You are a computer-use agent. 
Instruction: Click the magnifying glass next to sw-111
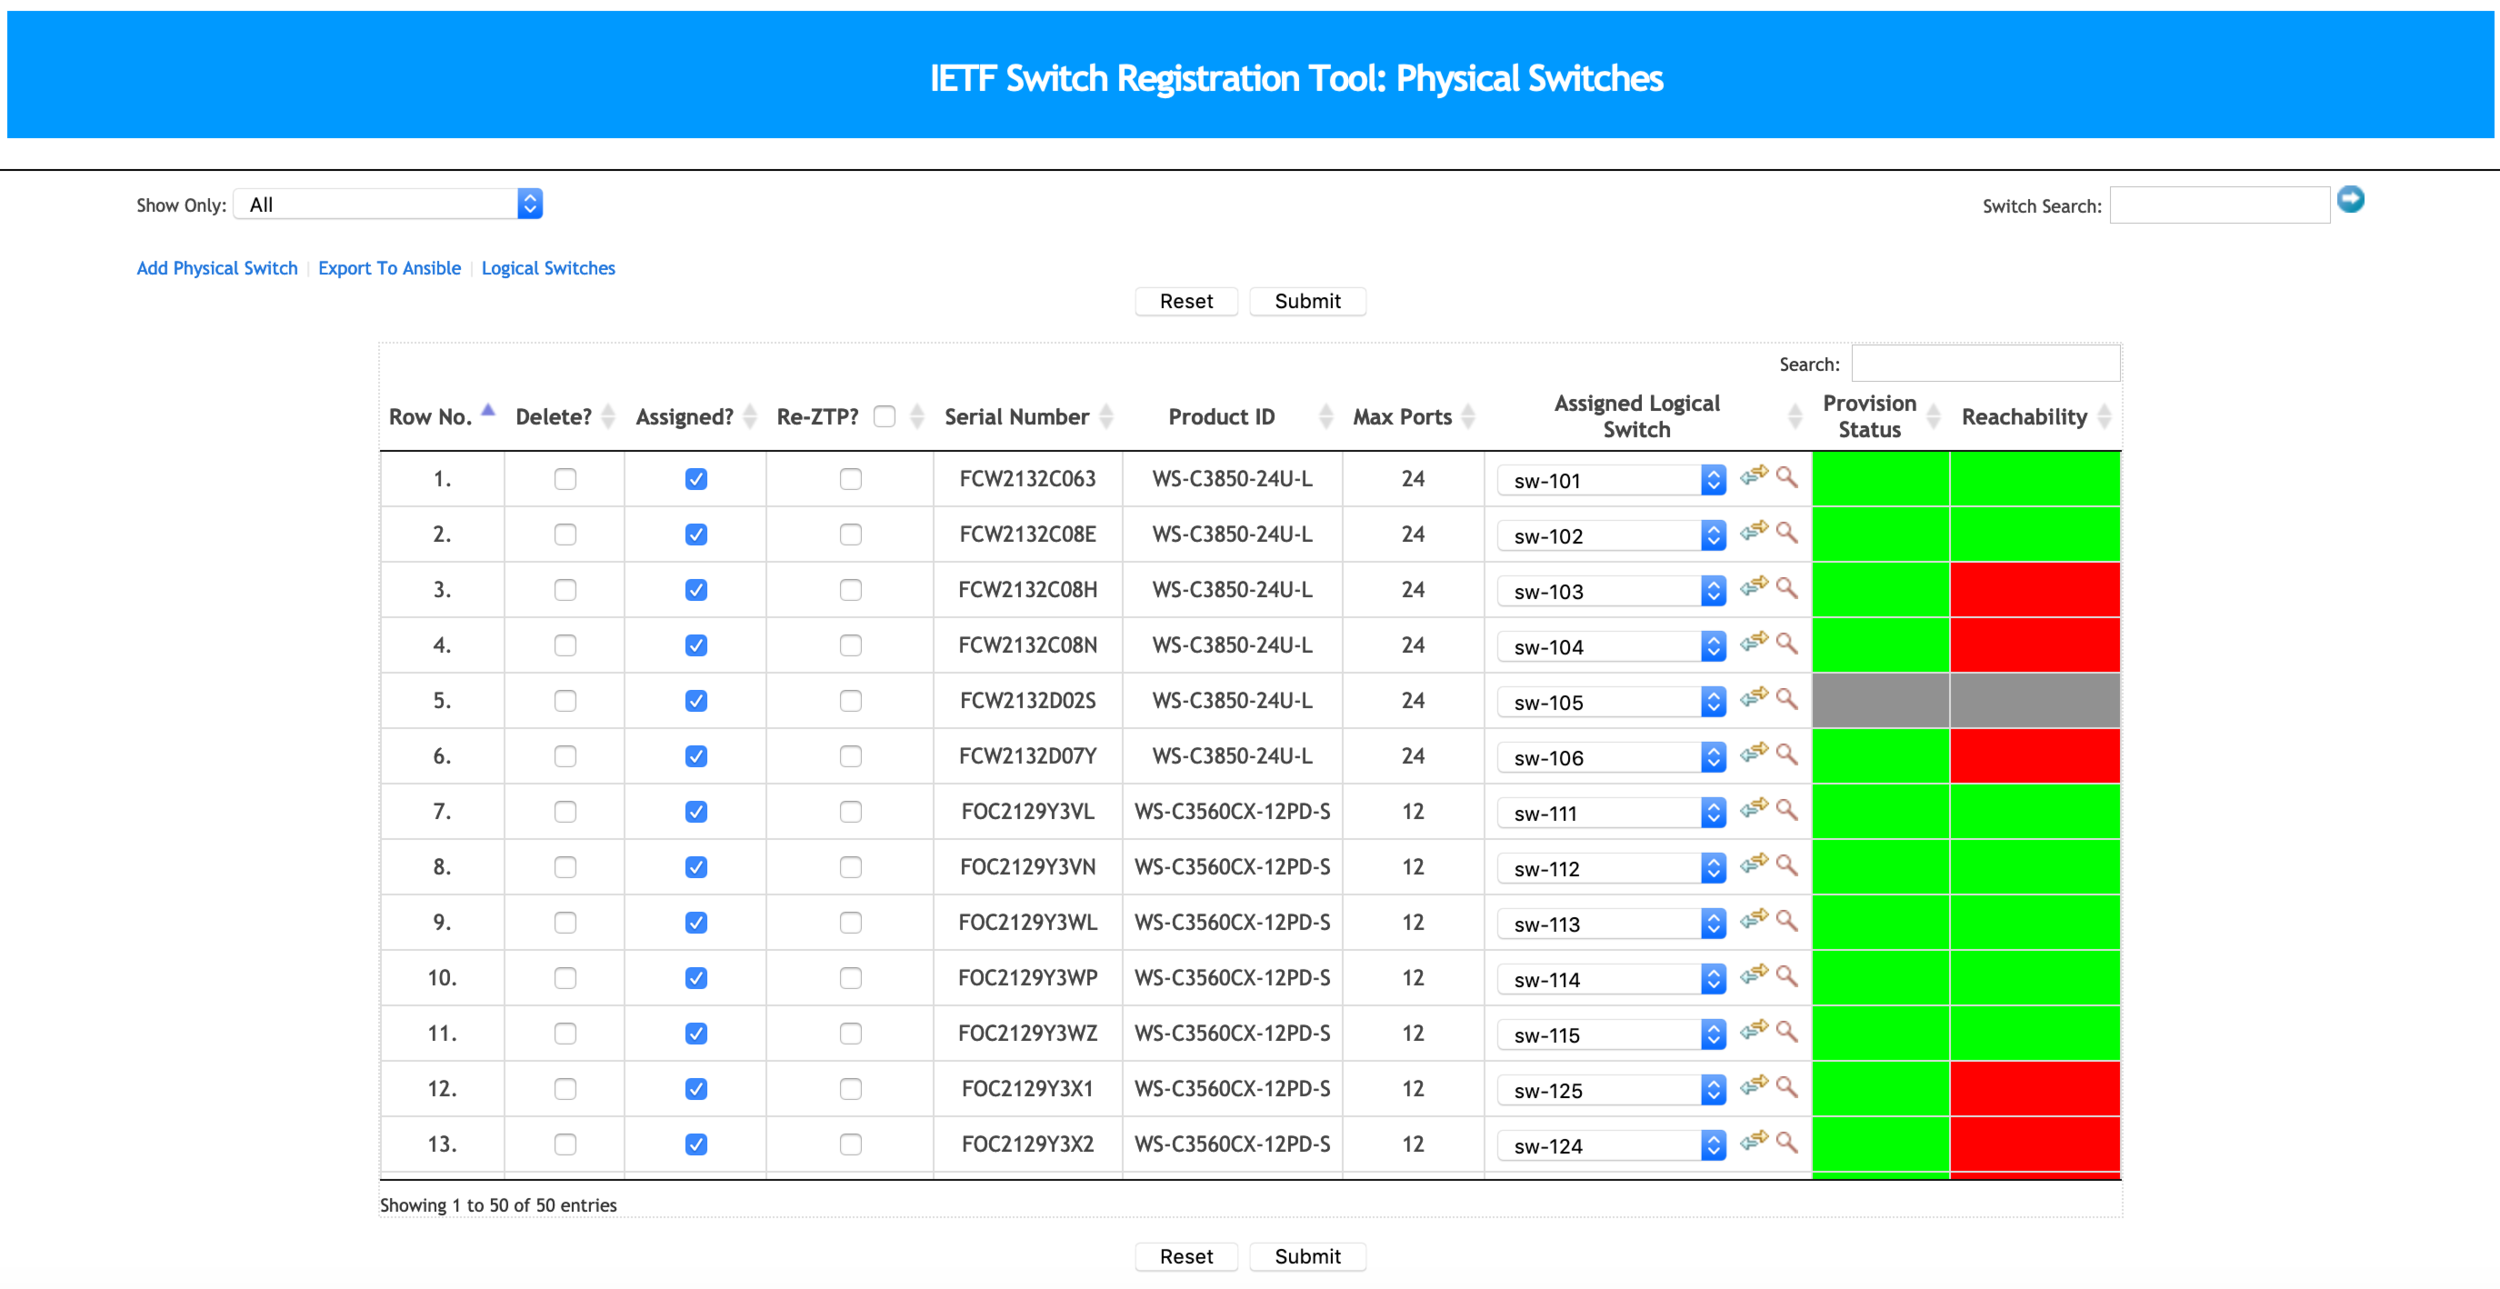click(x=1787, y=810)
